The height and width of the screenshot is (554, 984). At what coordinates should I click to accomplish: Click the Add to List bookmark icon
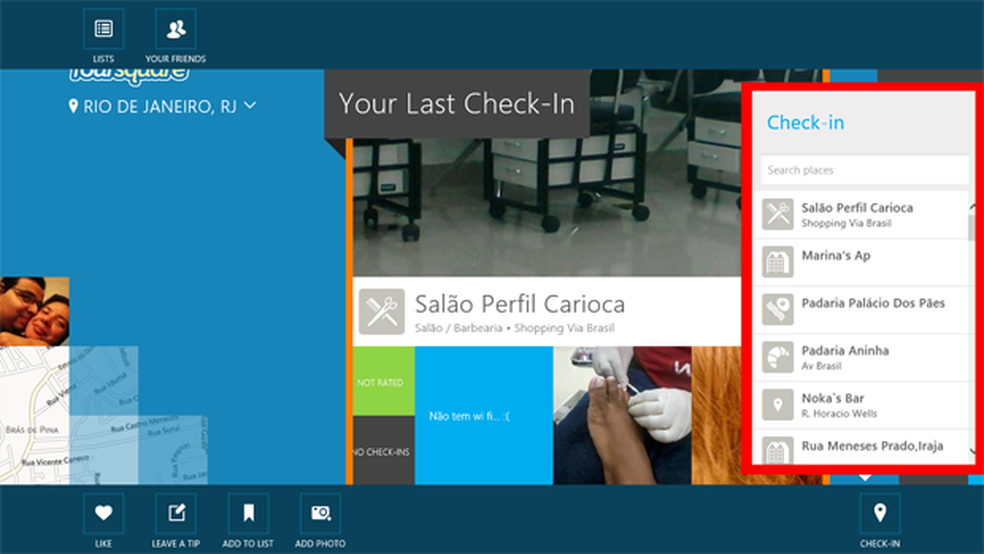249,513
